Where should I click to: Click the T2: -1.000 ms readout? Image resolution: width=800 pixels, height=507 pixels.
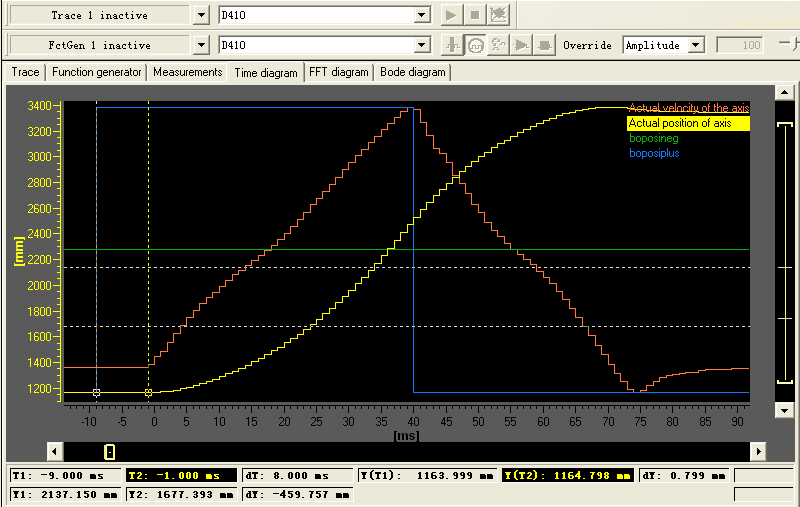point(181,475)
